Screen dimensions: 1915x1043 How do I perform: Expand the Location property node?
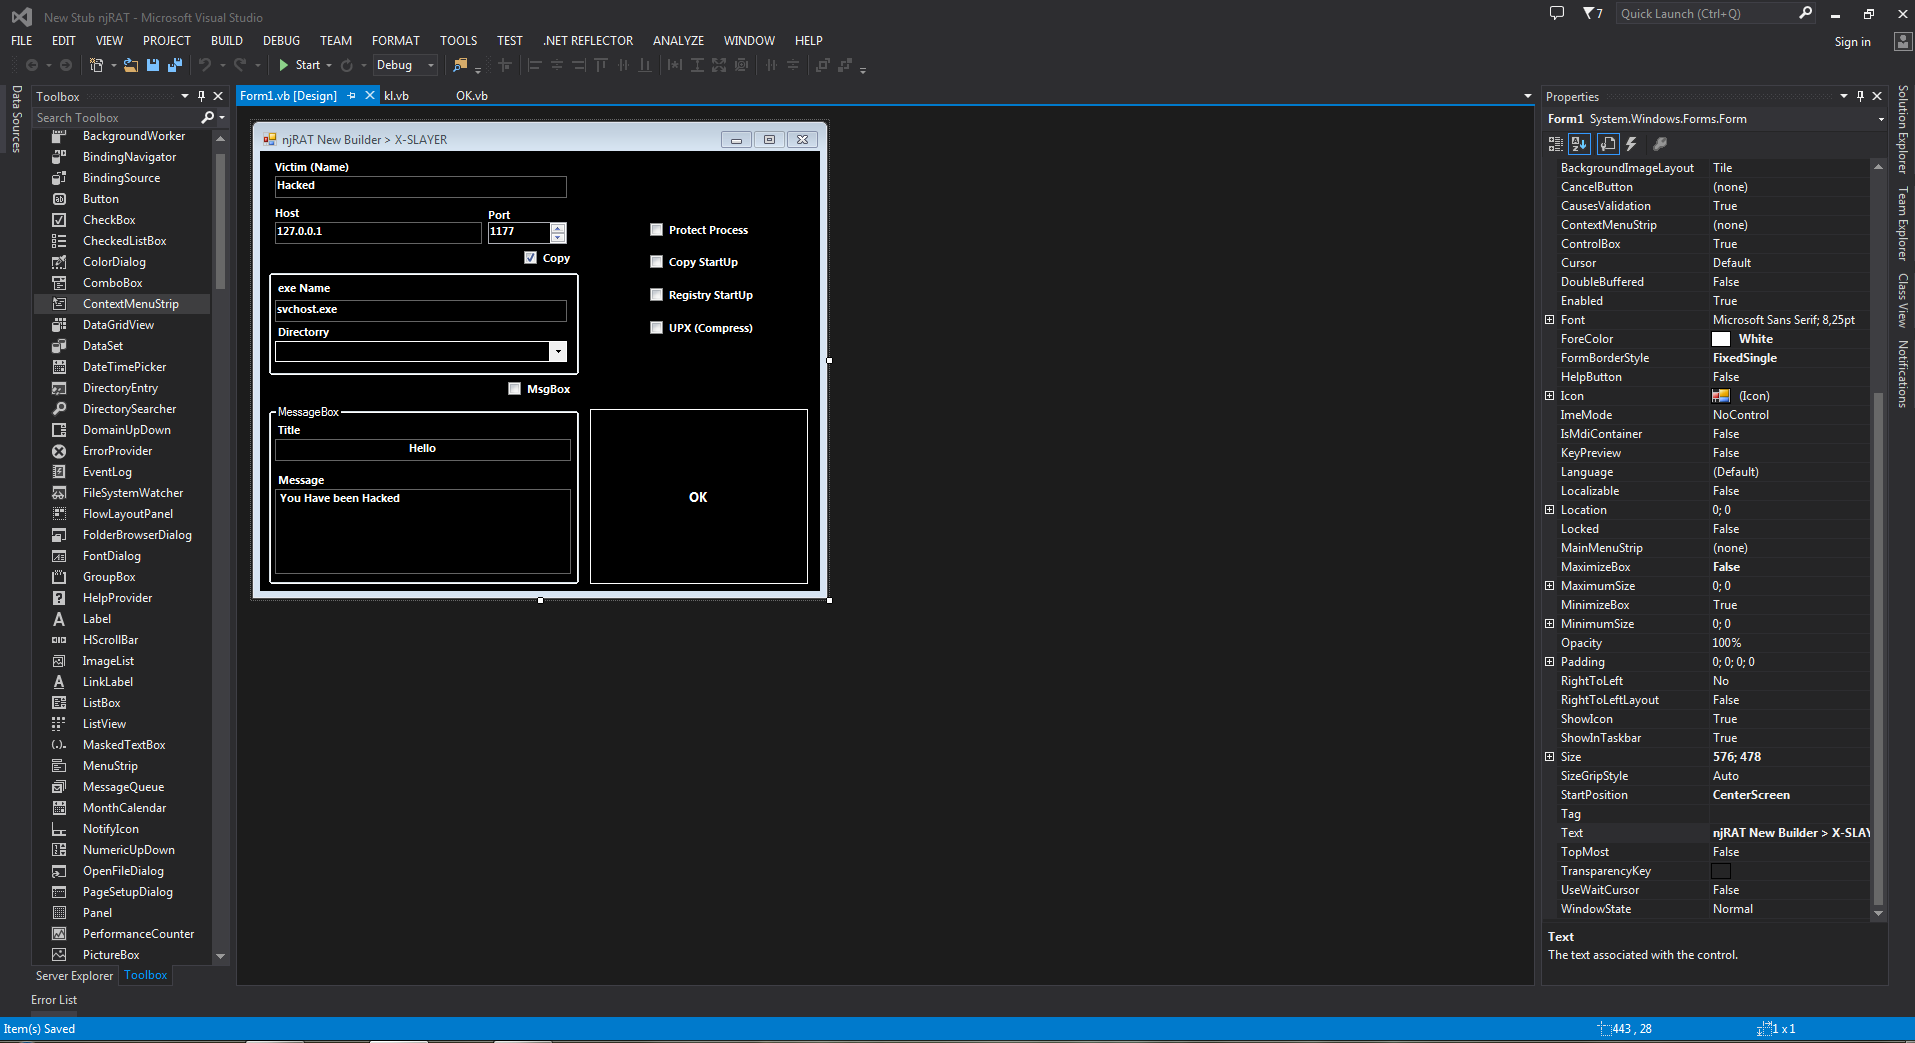(1550, 510)
